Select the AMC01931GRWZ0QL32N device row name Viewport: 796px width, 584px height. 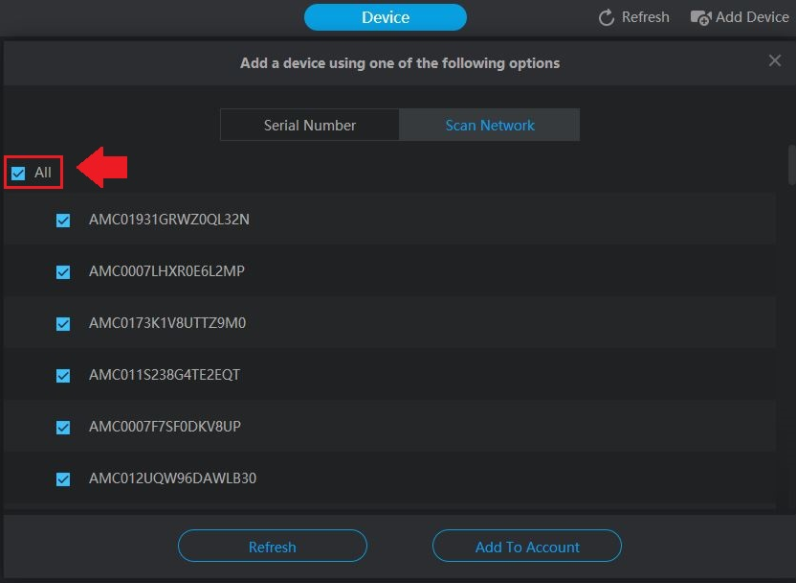coord(169,219)
